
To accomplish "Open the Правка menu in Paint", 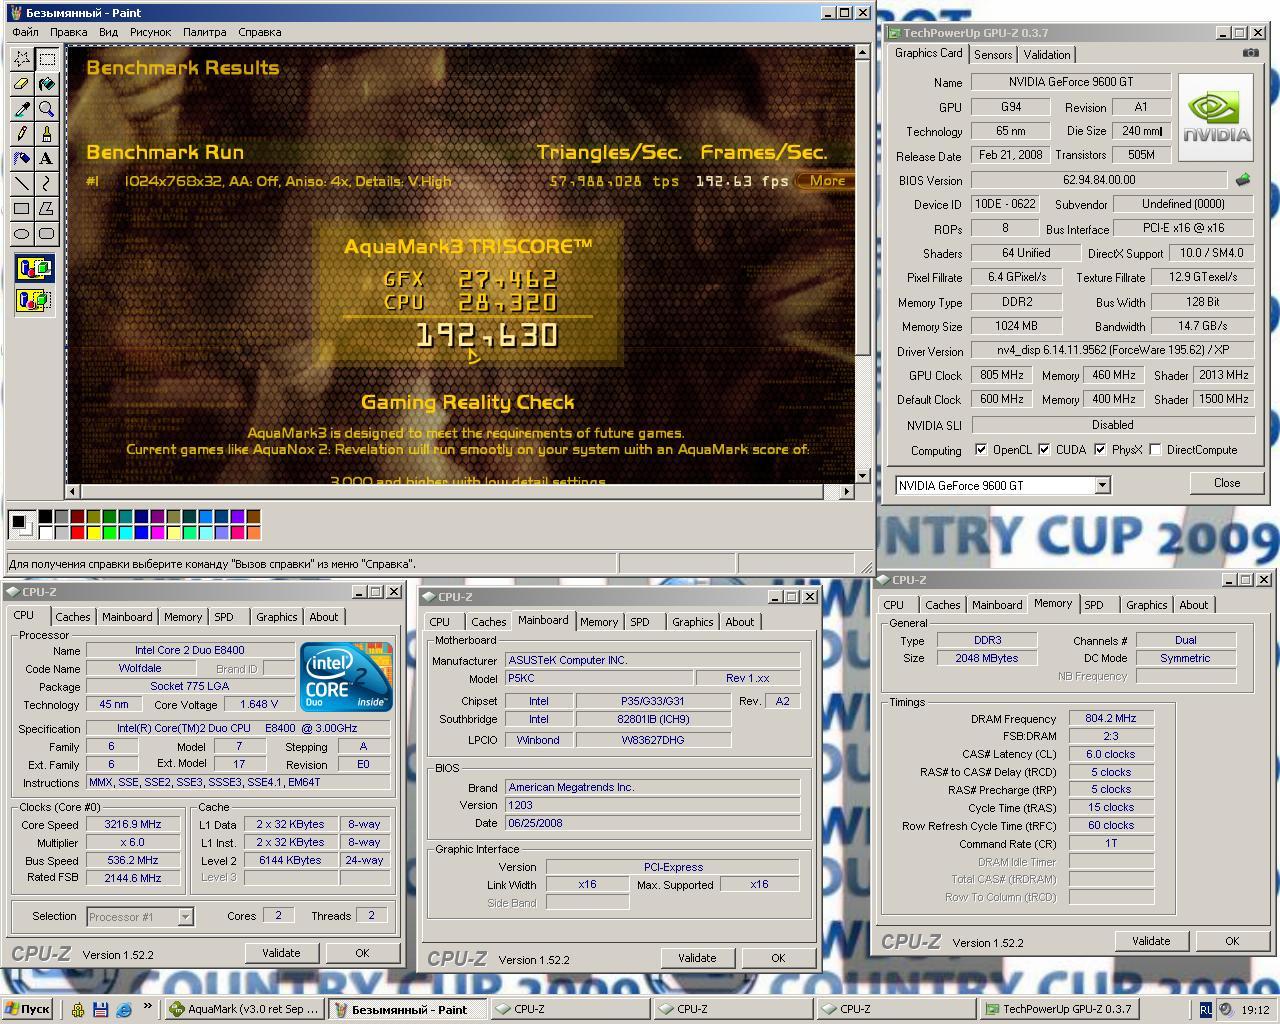I will click(68, 32).
